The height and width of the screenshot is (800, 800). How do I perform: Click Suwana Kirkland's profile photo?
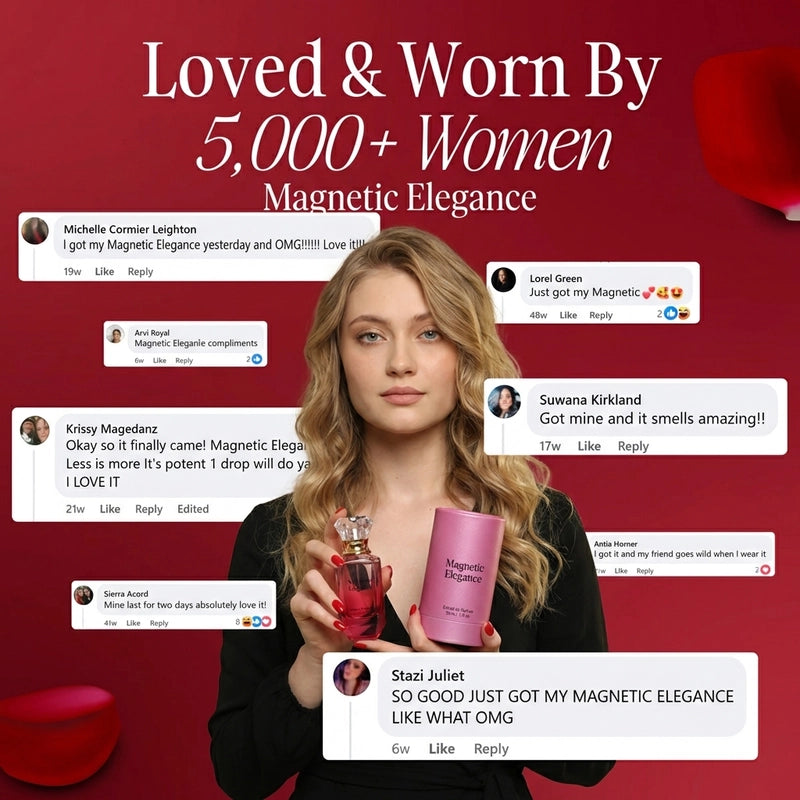tap(504, 402)
